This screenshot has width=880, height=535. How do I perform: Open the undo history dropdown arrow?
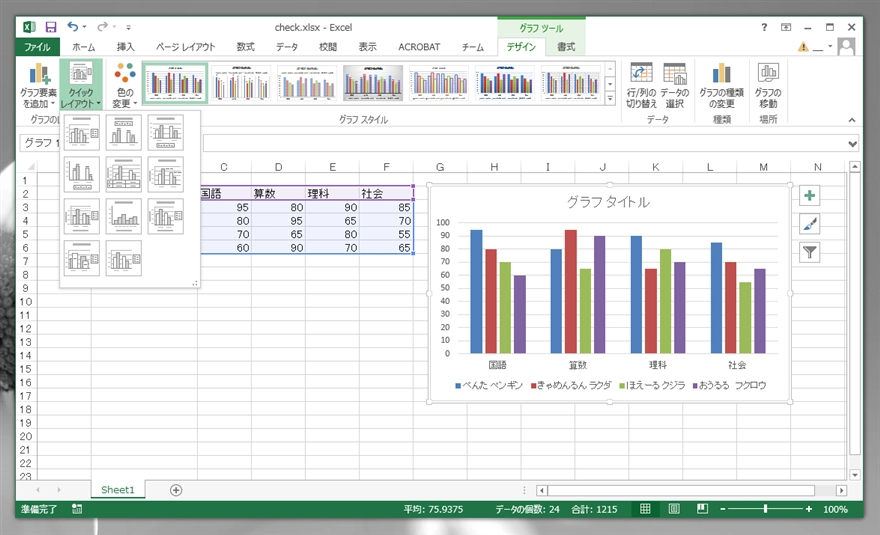[84, 26]
